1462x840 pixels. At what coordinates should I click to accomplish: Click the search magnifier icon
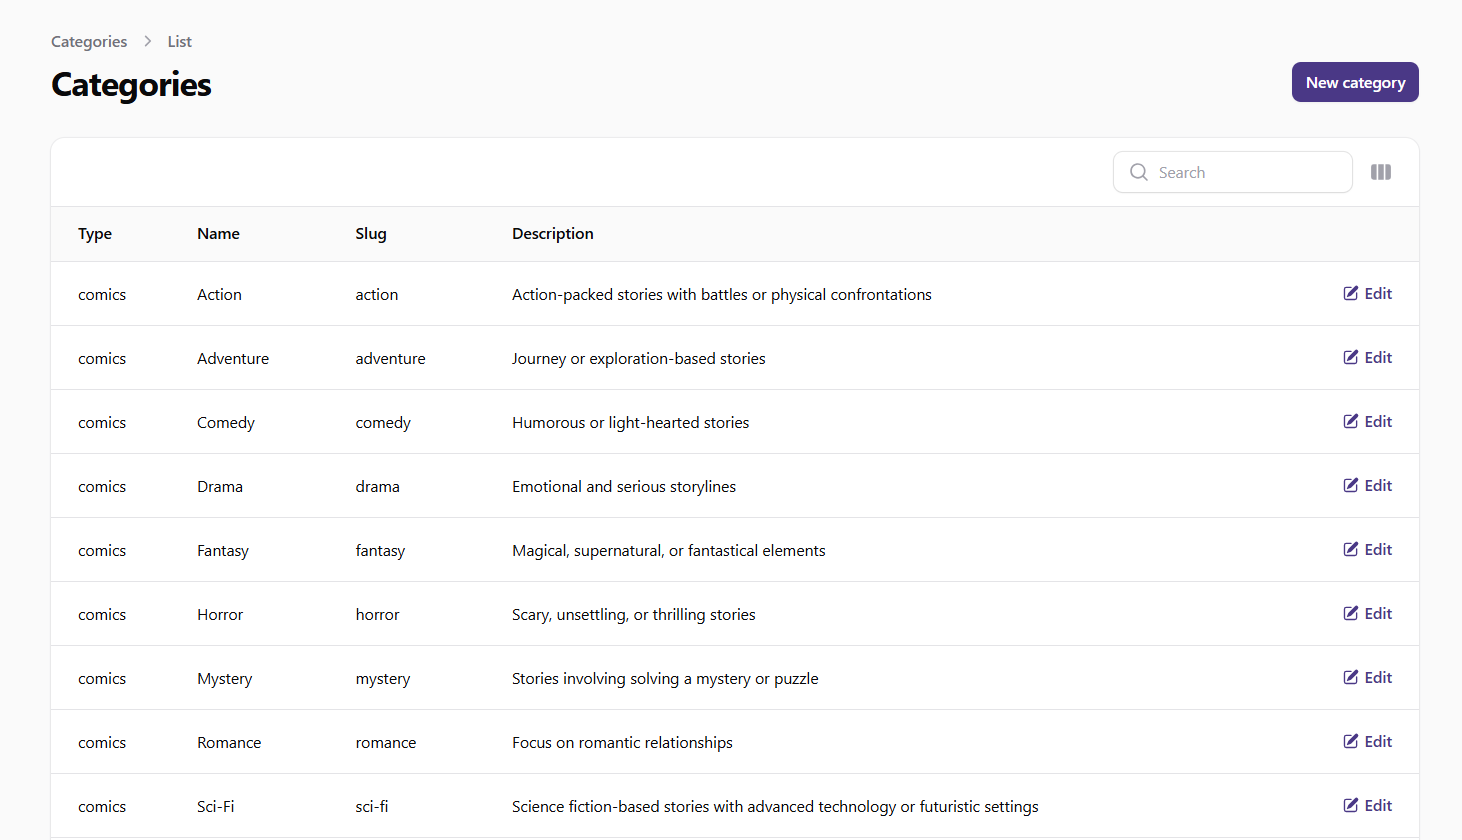pos(1138,172)
